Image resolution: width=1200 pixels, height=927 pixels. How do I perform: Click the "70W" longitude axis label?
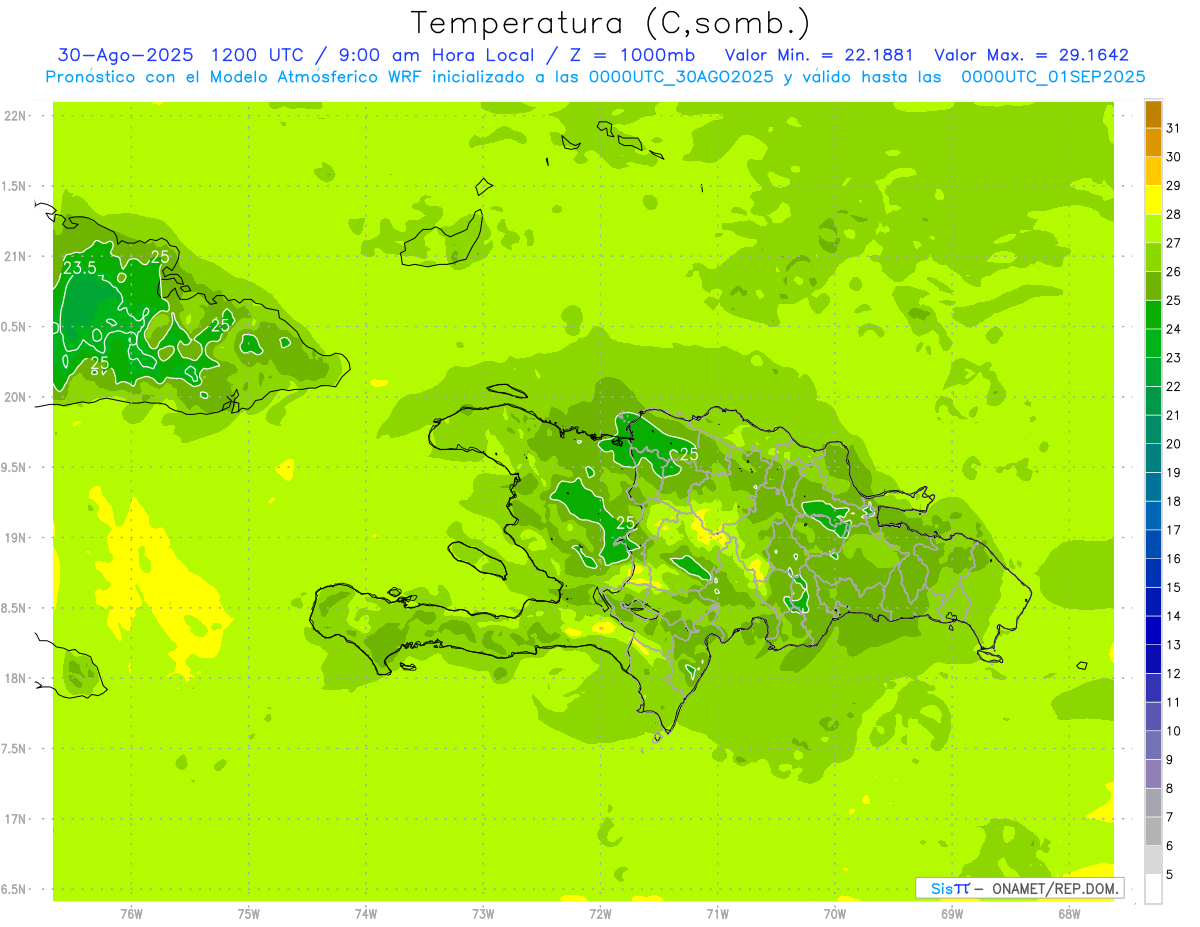[x=835, y=914]
